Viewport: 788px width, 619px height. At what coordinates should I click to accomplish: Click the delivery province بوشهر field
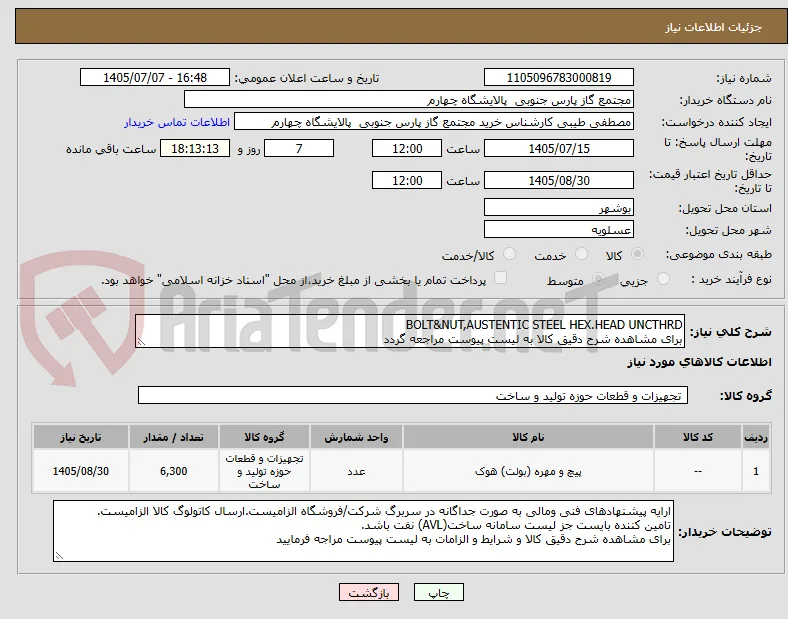coord(559,208)
